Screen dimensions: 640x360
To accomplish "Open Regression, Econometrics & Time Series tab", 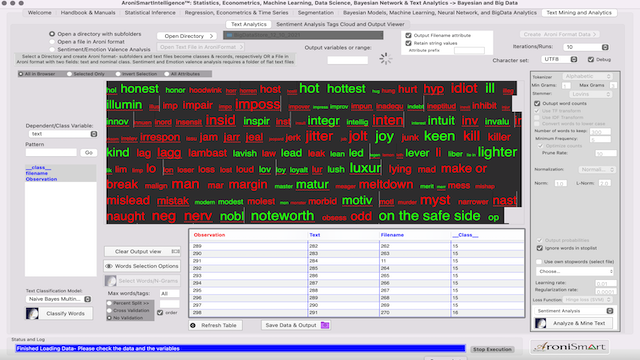I will (x=236, y=13).
